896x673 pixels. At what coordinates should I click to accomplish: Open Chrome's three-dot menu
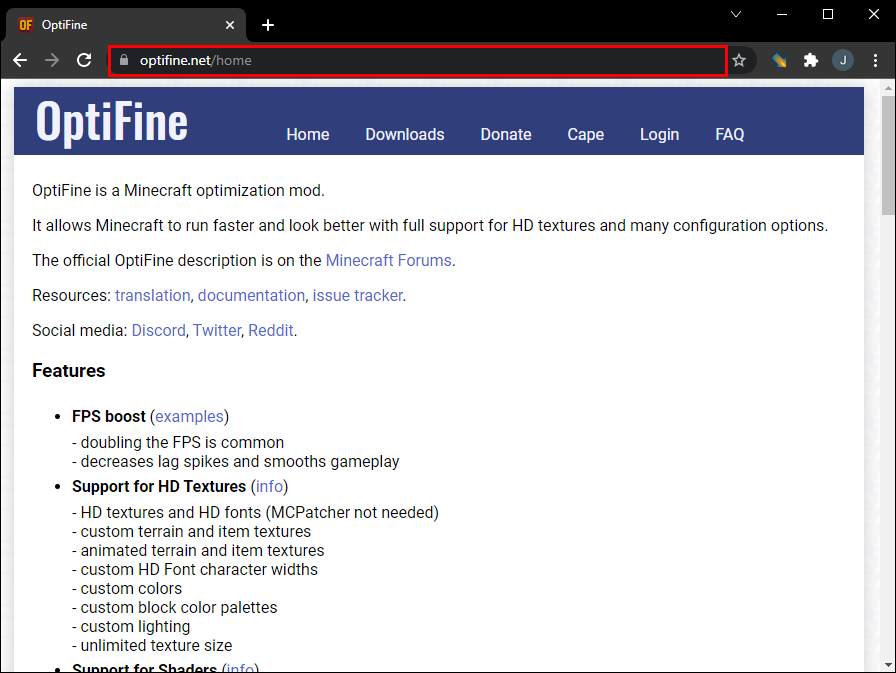(875, 60)
